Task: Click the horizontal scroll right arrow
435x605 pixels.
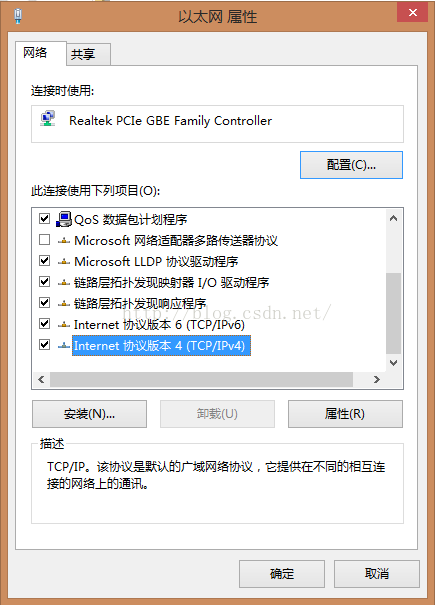Action: pyautogui.click(x=377, y=380)
